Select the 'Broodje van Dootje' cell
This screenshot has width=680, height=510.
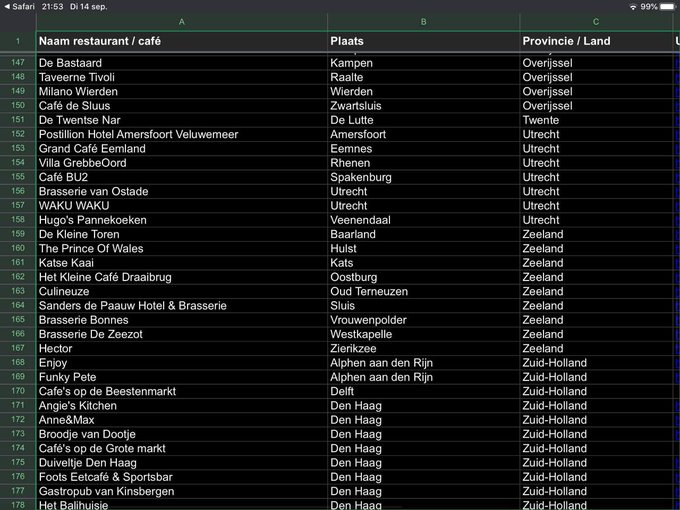182,435
